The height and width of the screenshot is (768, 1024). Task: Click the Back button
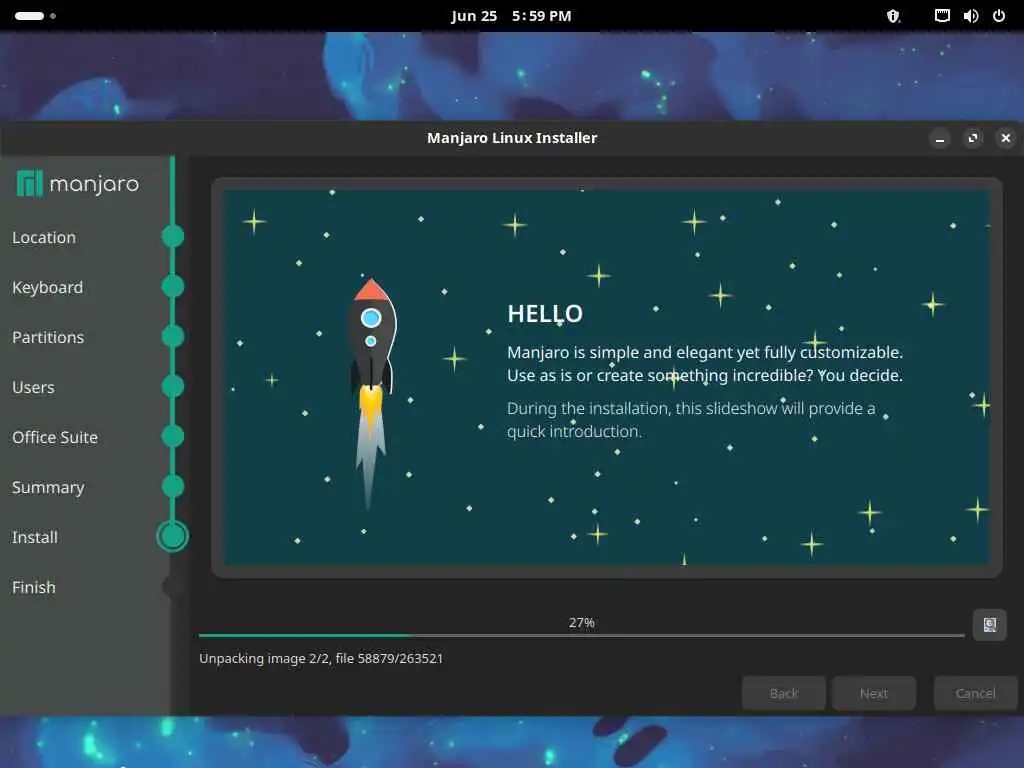[784, 693]
